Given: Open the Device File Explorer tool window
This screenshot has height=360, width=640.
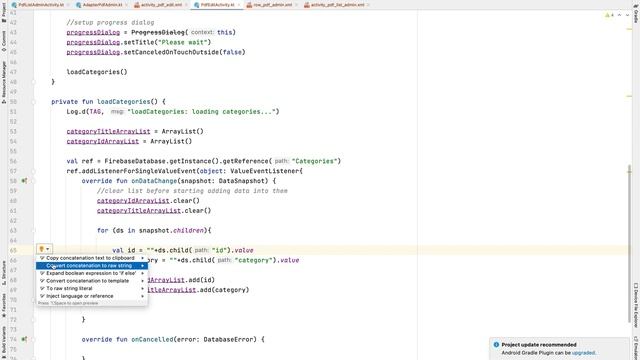Looking at the screenshot, I should [636, 304].
